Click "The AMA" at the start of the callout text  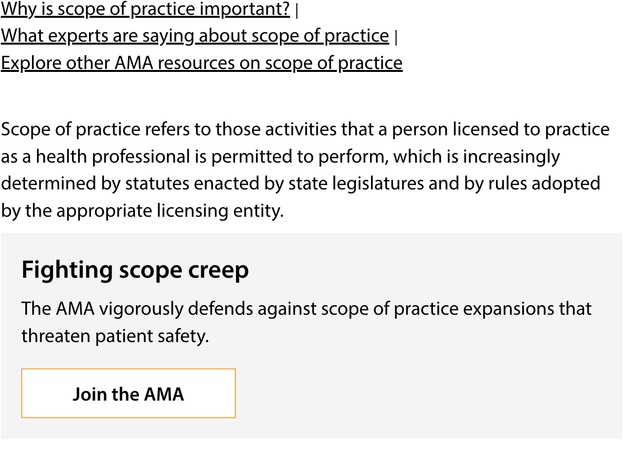coord(58,309)
